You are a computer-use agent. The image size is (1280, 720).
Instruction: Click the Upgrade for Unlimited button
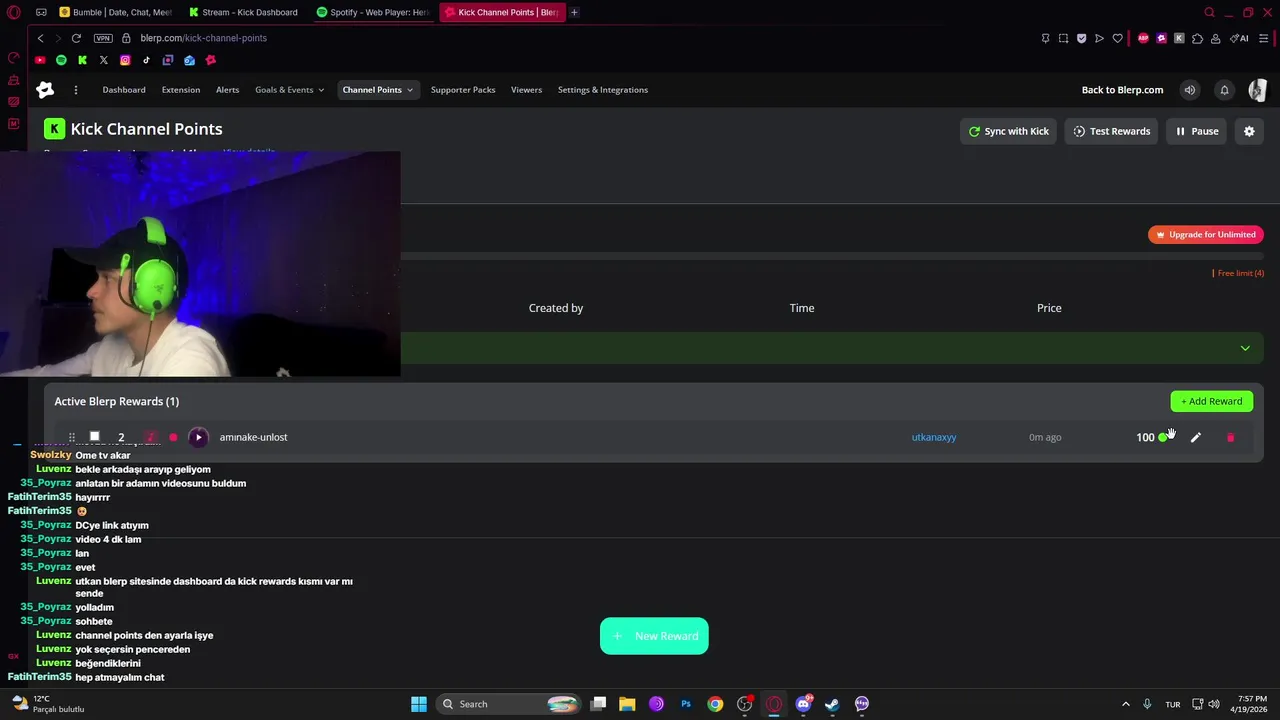click(x=1206, y=235)
